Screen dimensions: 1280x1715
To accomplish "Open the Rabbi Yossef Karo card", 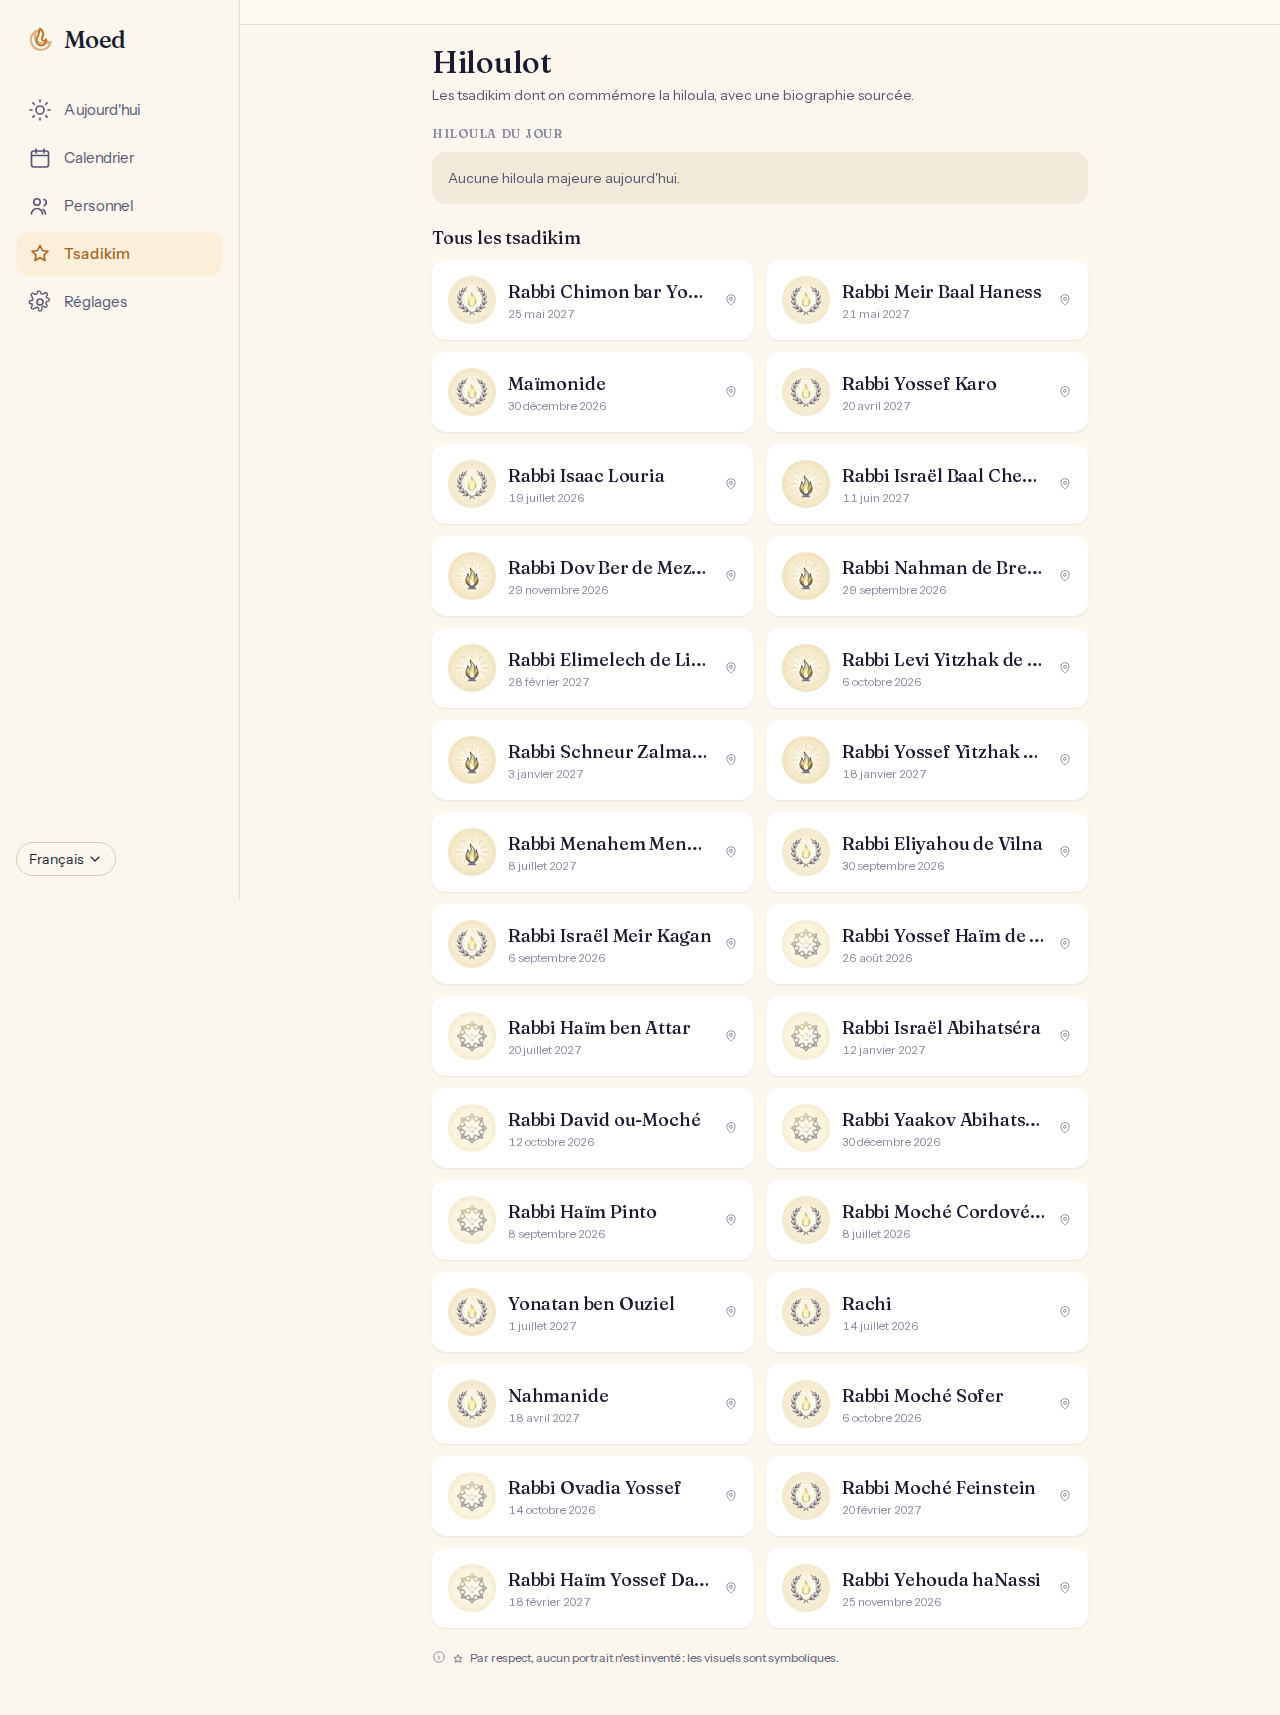I will coord(927,392).
